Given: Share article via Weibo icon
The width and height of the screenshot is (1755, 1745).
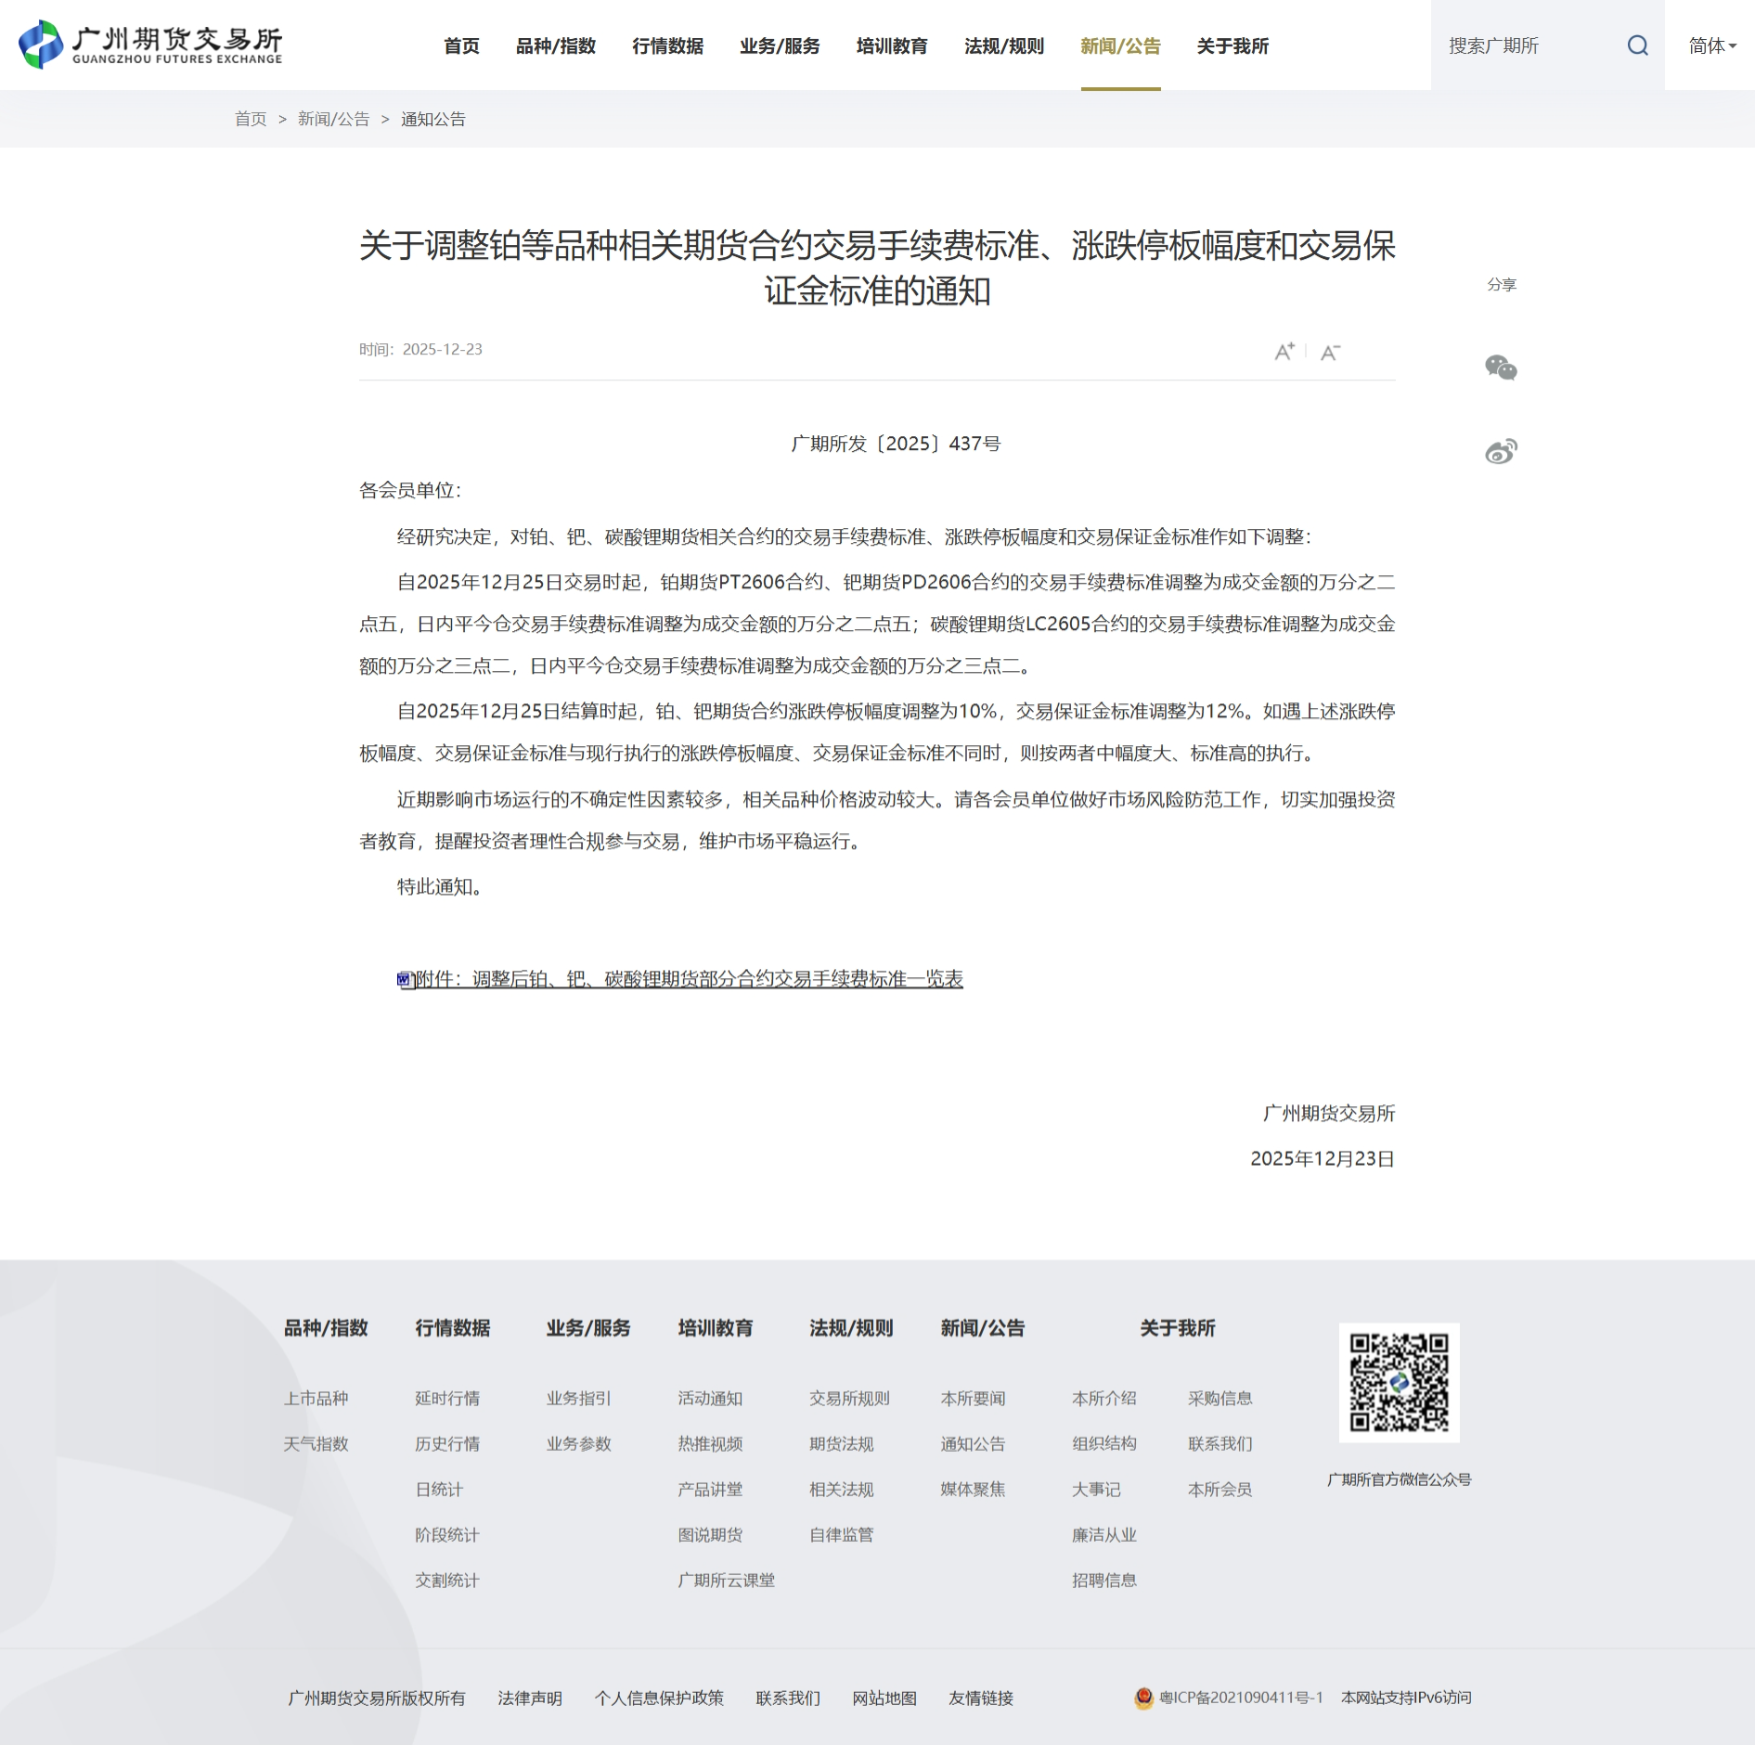Looking at the screenshot, I should pos(1500,452).
